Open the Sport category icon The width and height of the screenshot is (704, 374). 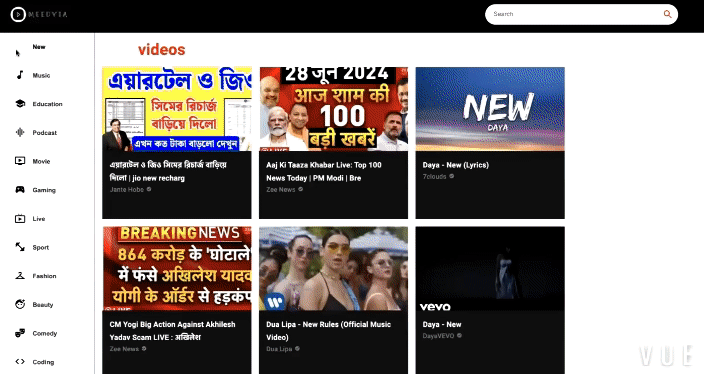(20, 247)
